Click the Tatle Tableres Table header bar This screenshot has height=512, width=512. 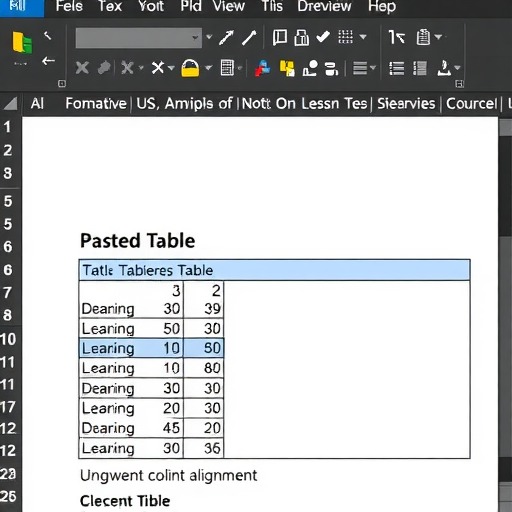point(275,270)
